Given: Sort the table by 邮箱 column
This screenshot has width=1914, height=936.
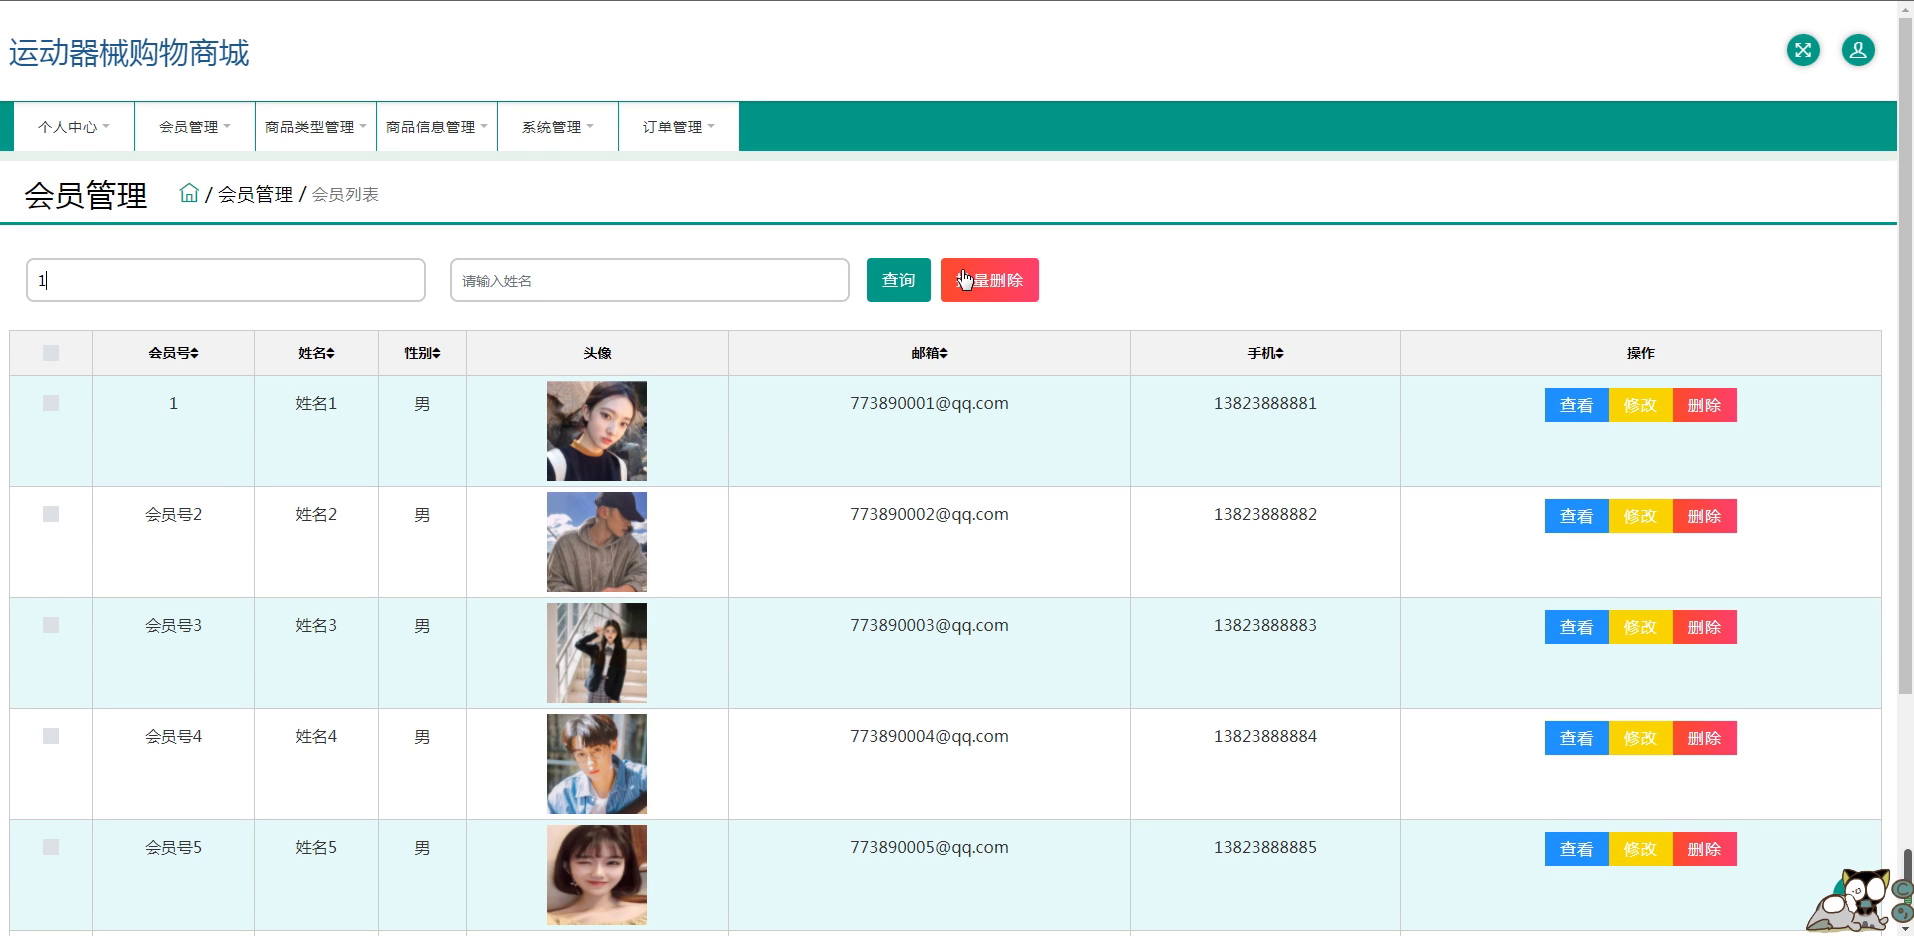Looking at the screenshot, I should coord(929,353).
